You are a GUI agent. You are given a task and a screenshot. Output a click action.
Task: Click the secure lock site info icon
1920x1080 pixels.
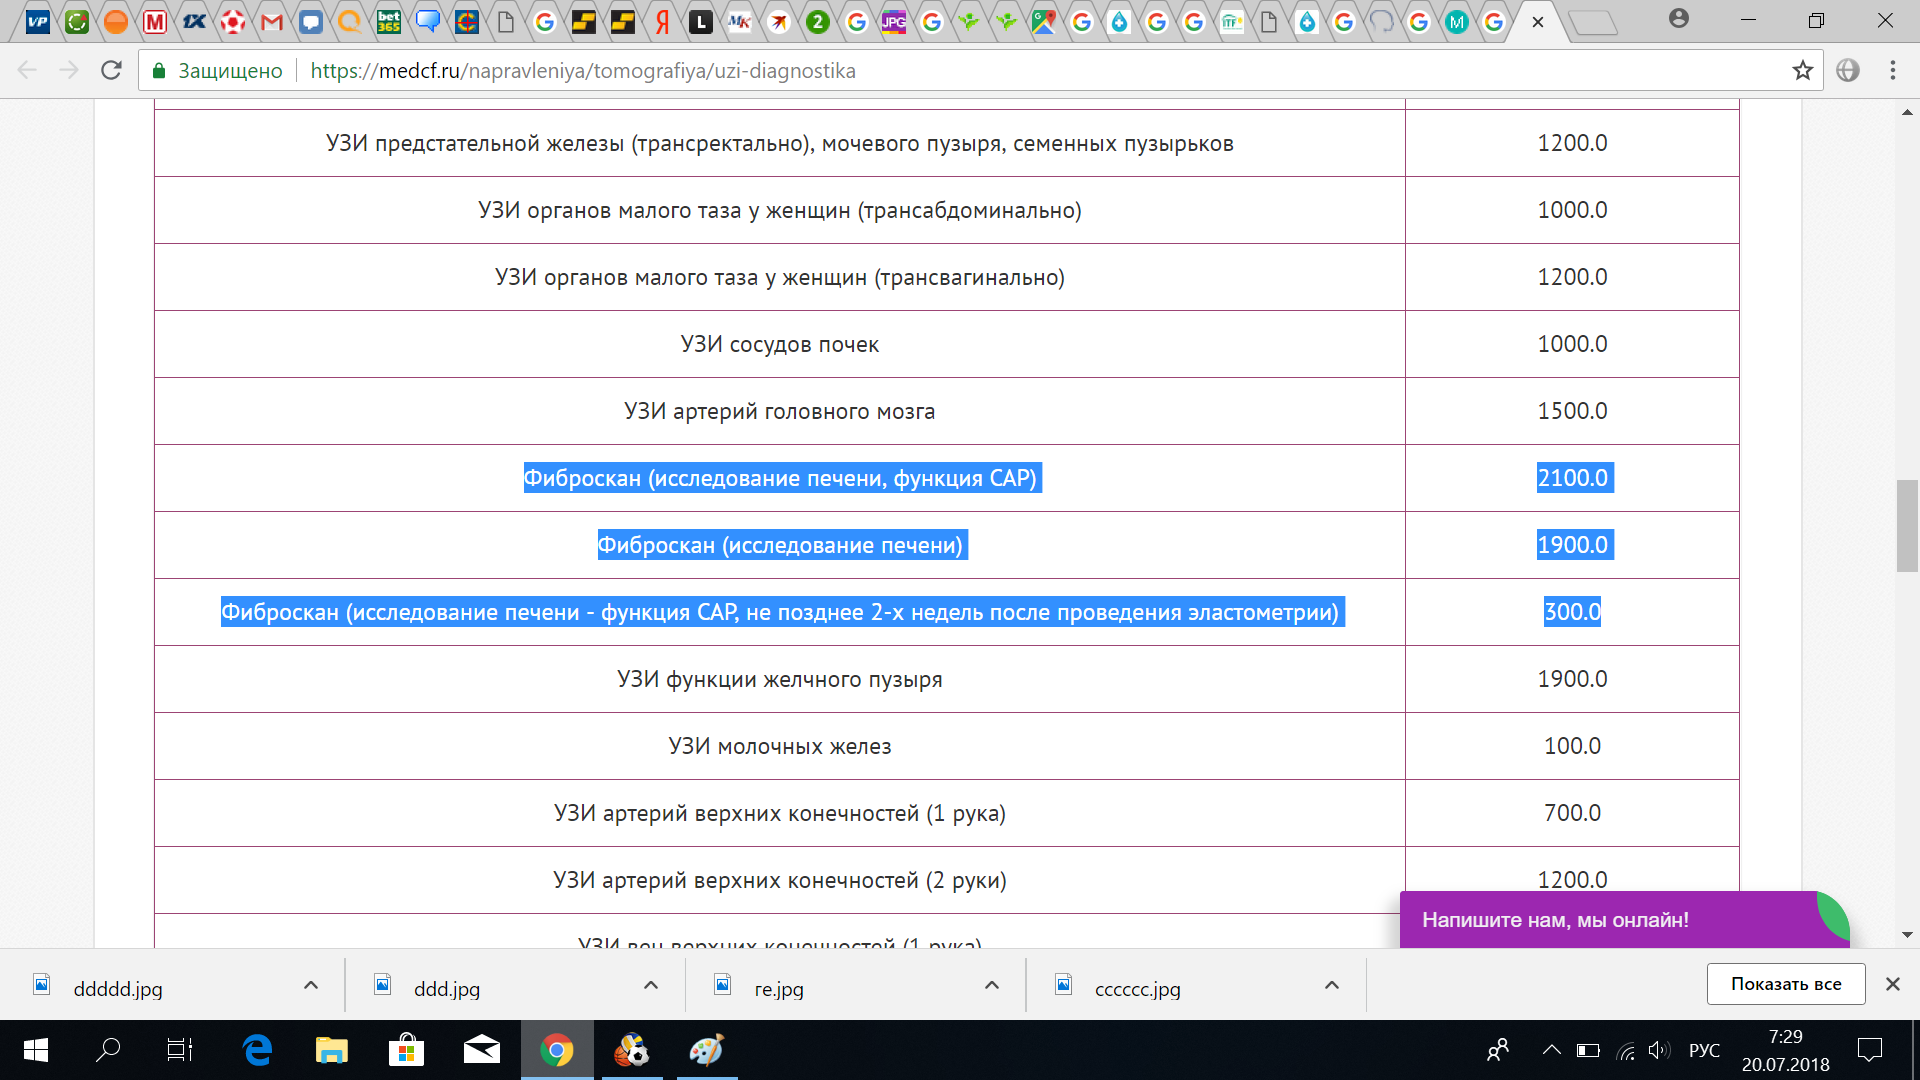[158, 70]
